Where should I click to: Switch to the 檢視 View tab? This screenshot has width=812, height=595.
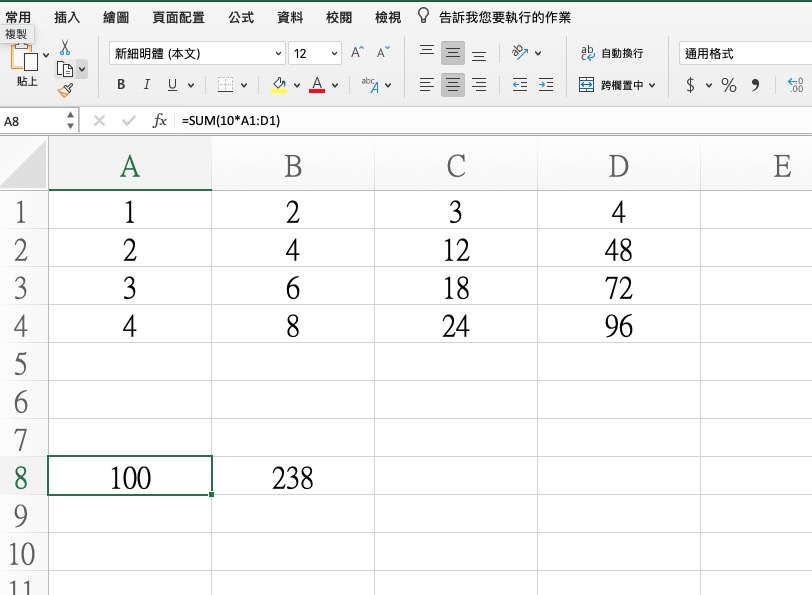pyautogui.click(x=388, y=17)
